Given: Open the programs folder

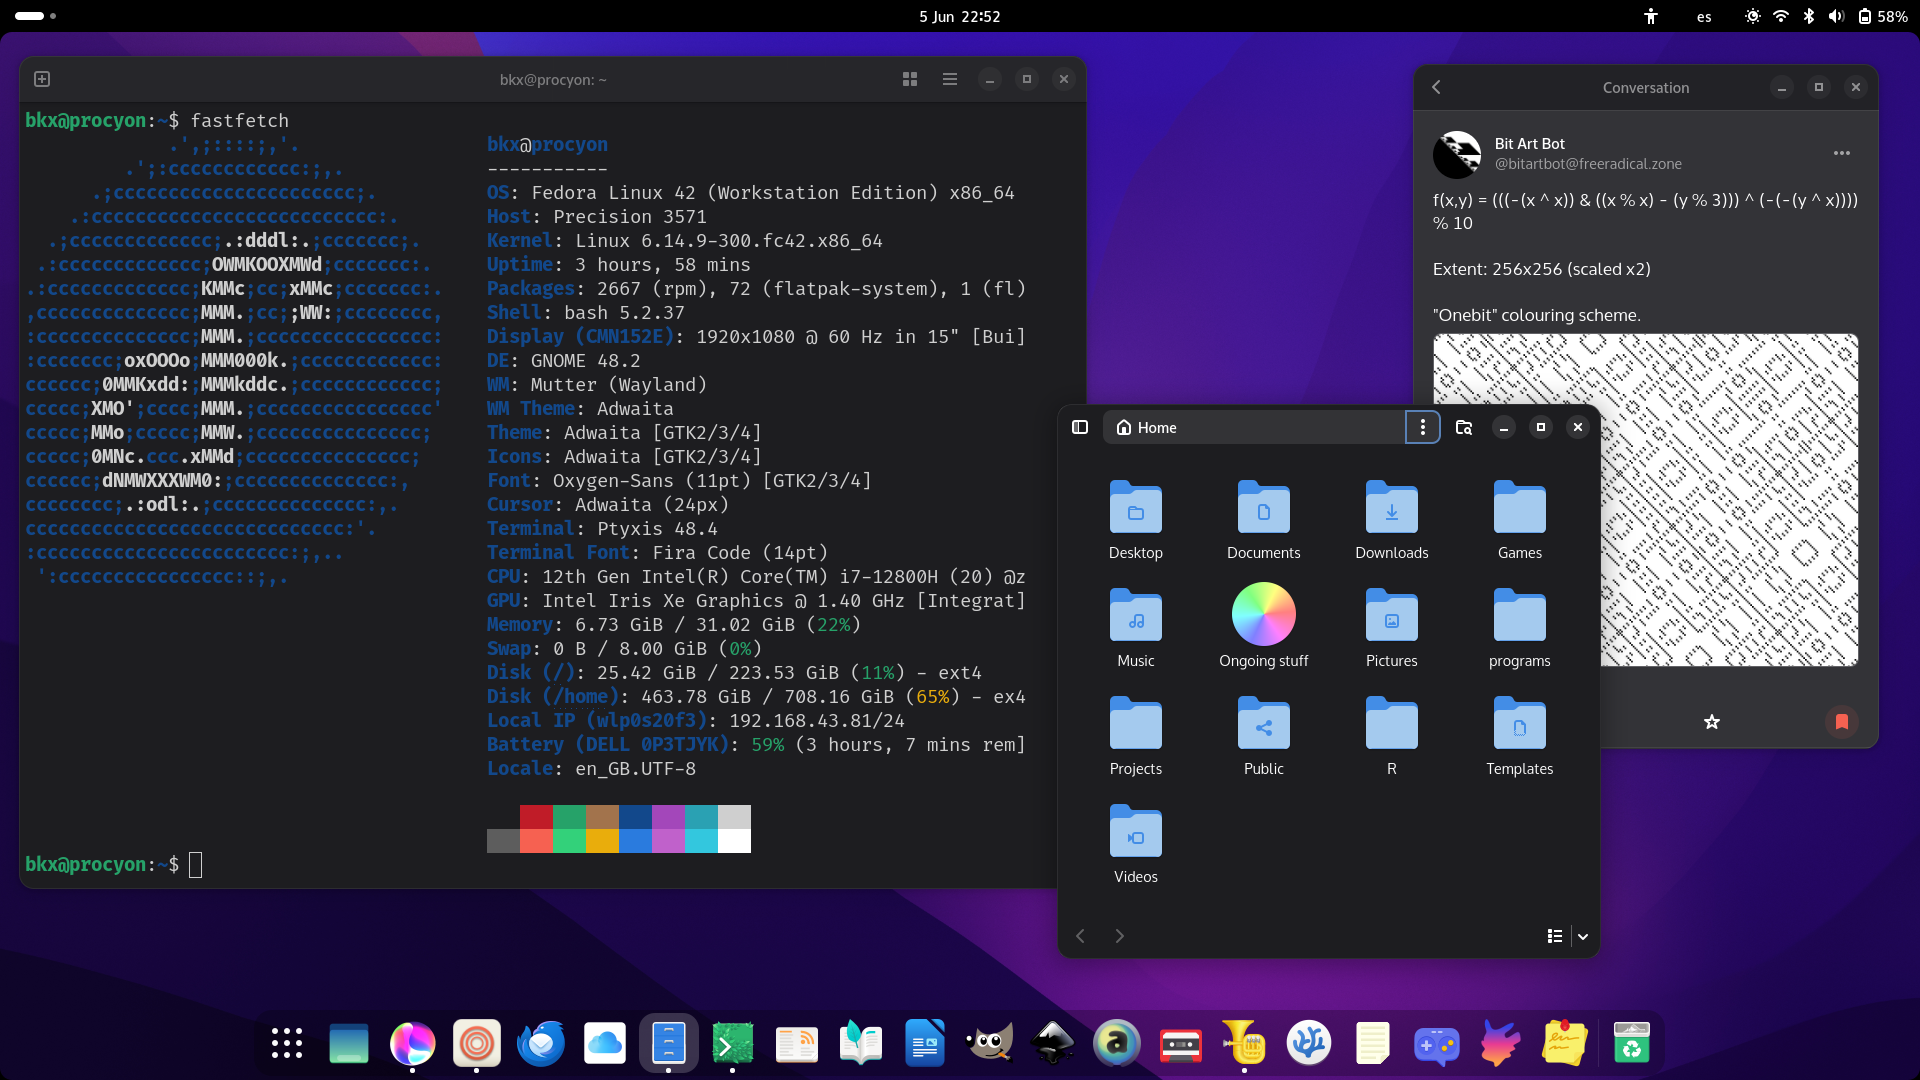Looking at the screenshot, I should point(1520,628).
